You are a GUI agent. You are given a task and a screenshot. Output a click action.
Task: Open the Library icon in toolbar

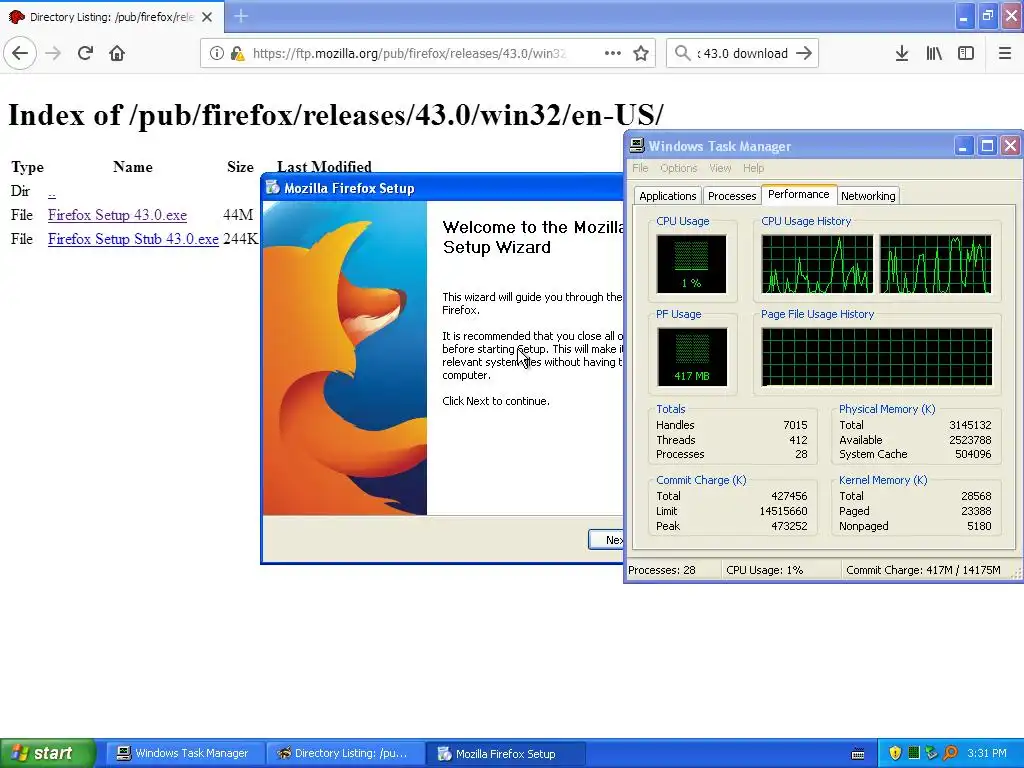tap(934, 53)
